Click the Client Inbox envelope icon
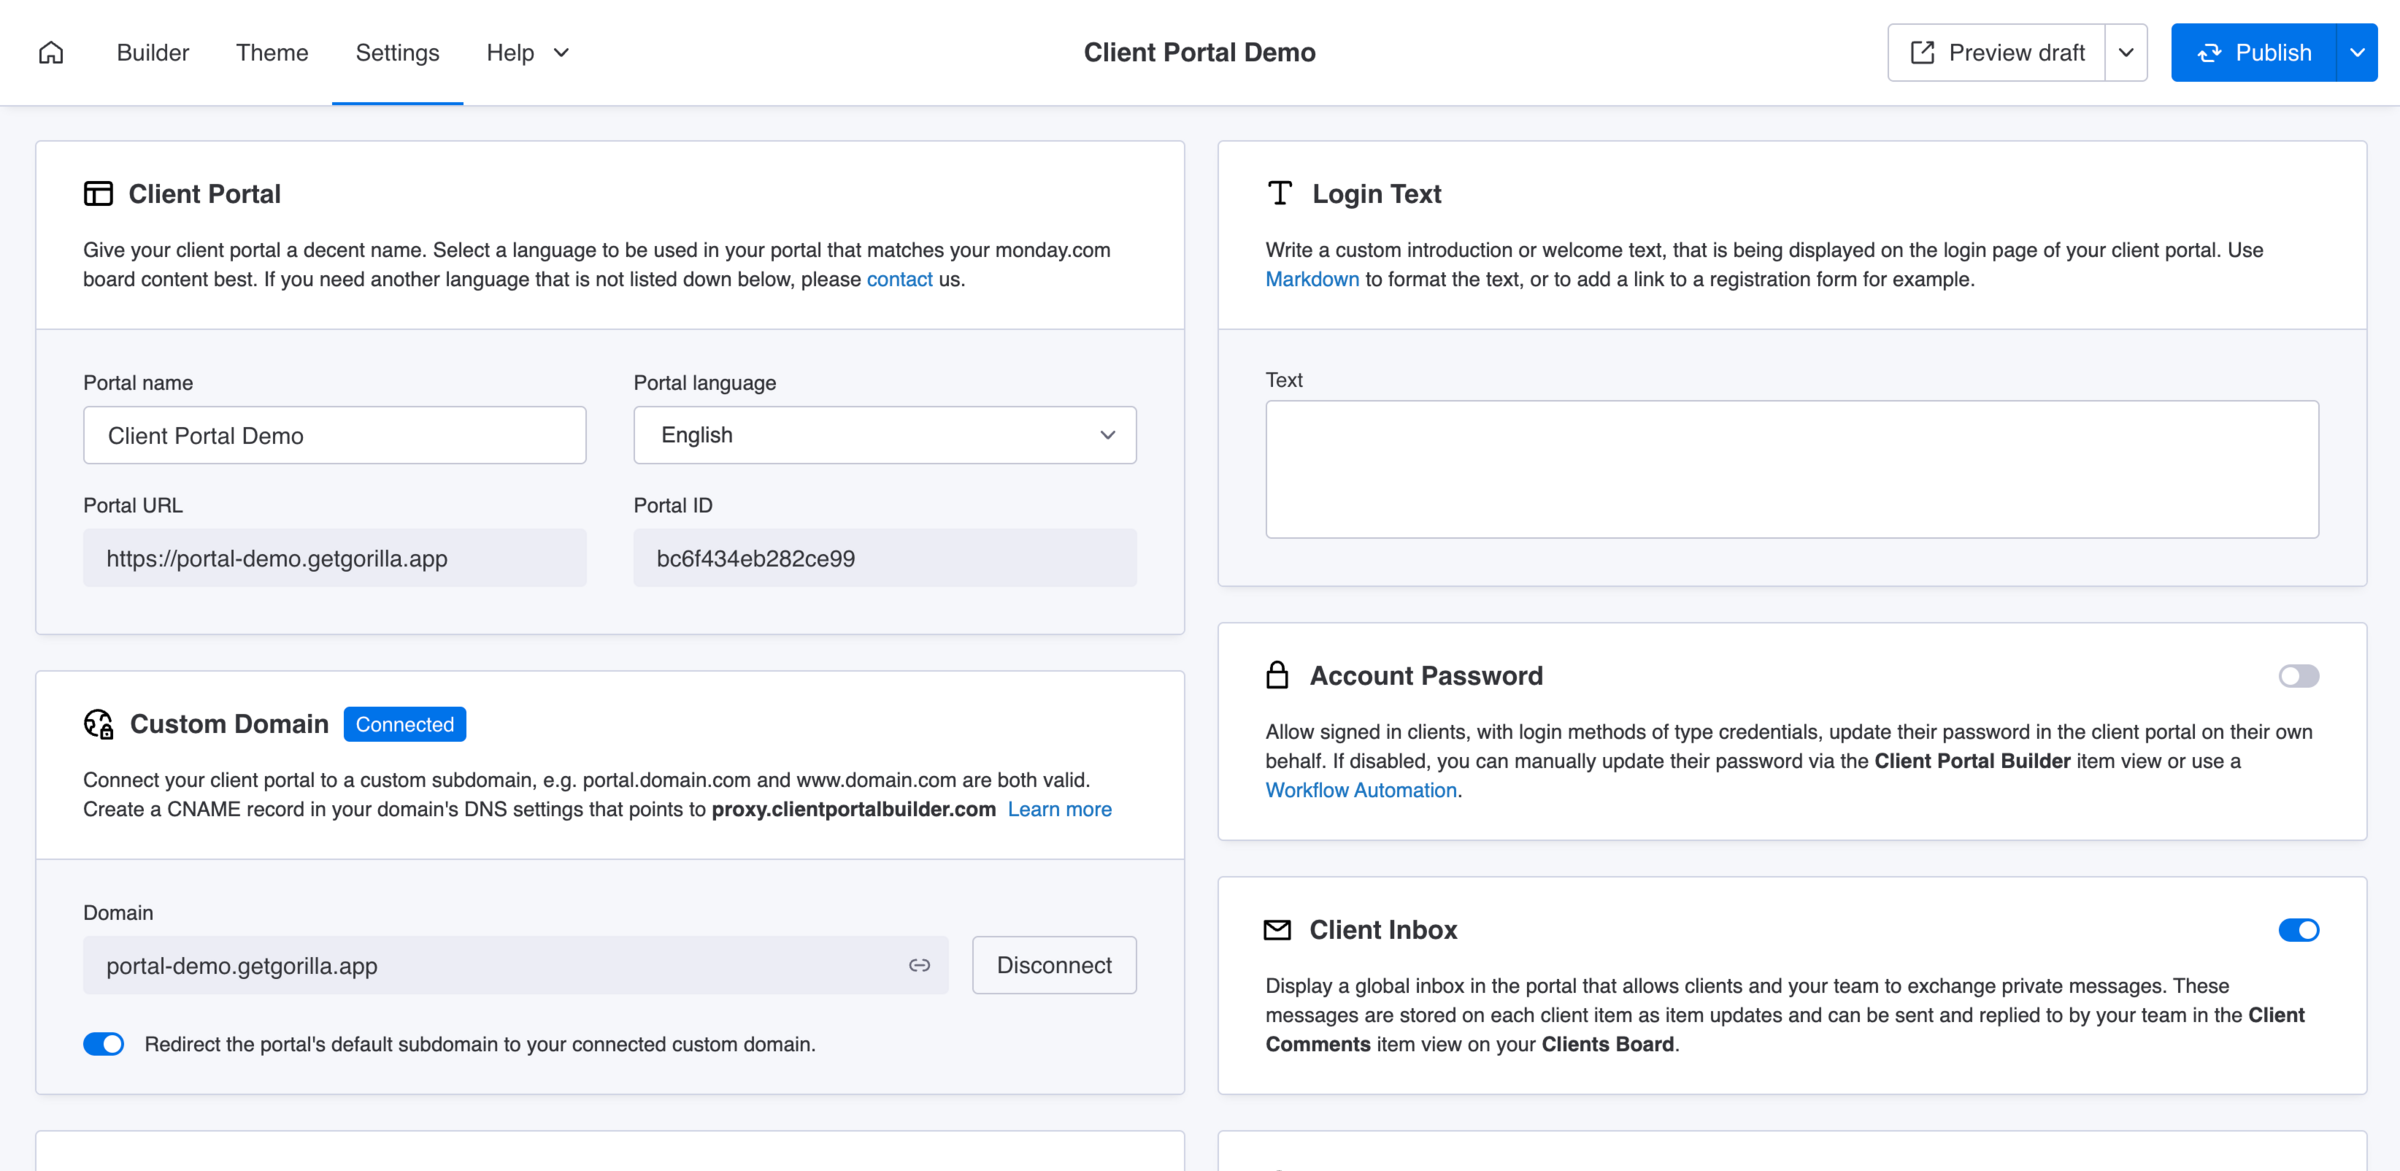The image size is (2400, 1171). pos(1277,930)
